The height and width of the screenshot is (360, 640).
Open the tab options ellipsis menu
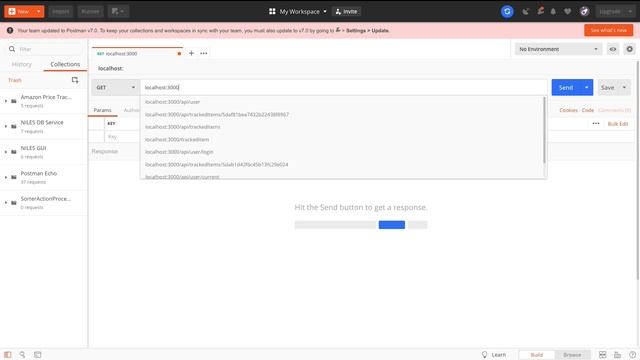(204, 53)
